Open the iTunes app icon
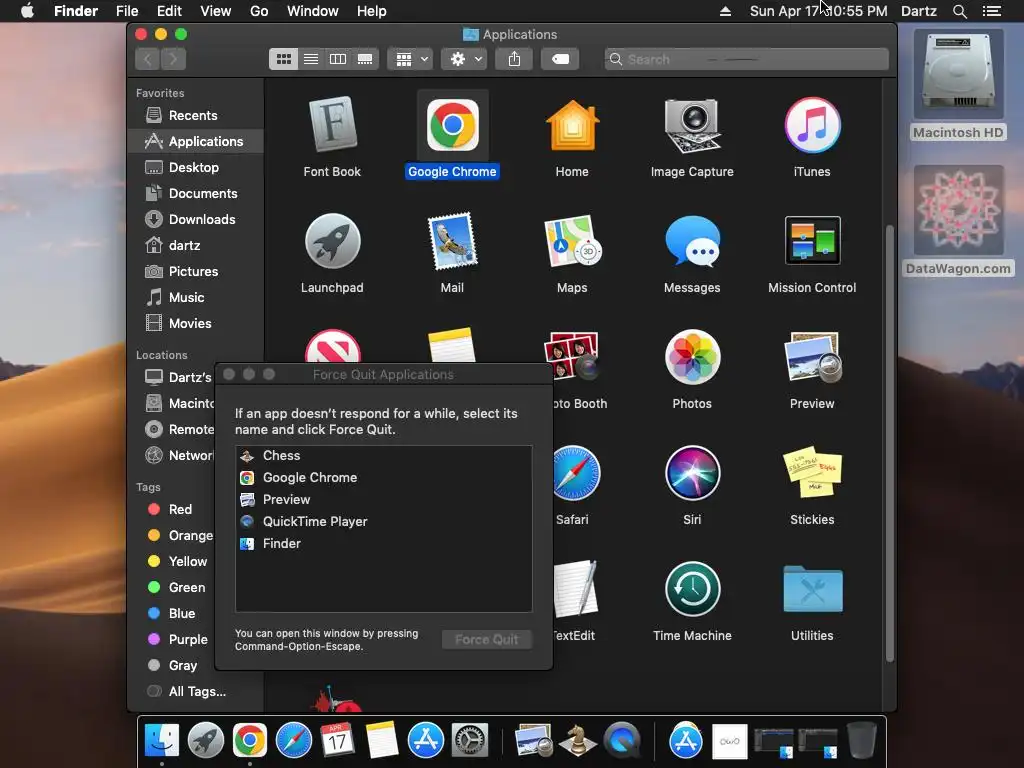 point(812,125)
